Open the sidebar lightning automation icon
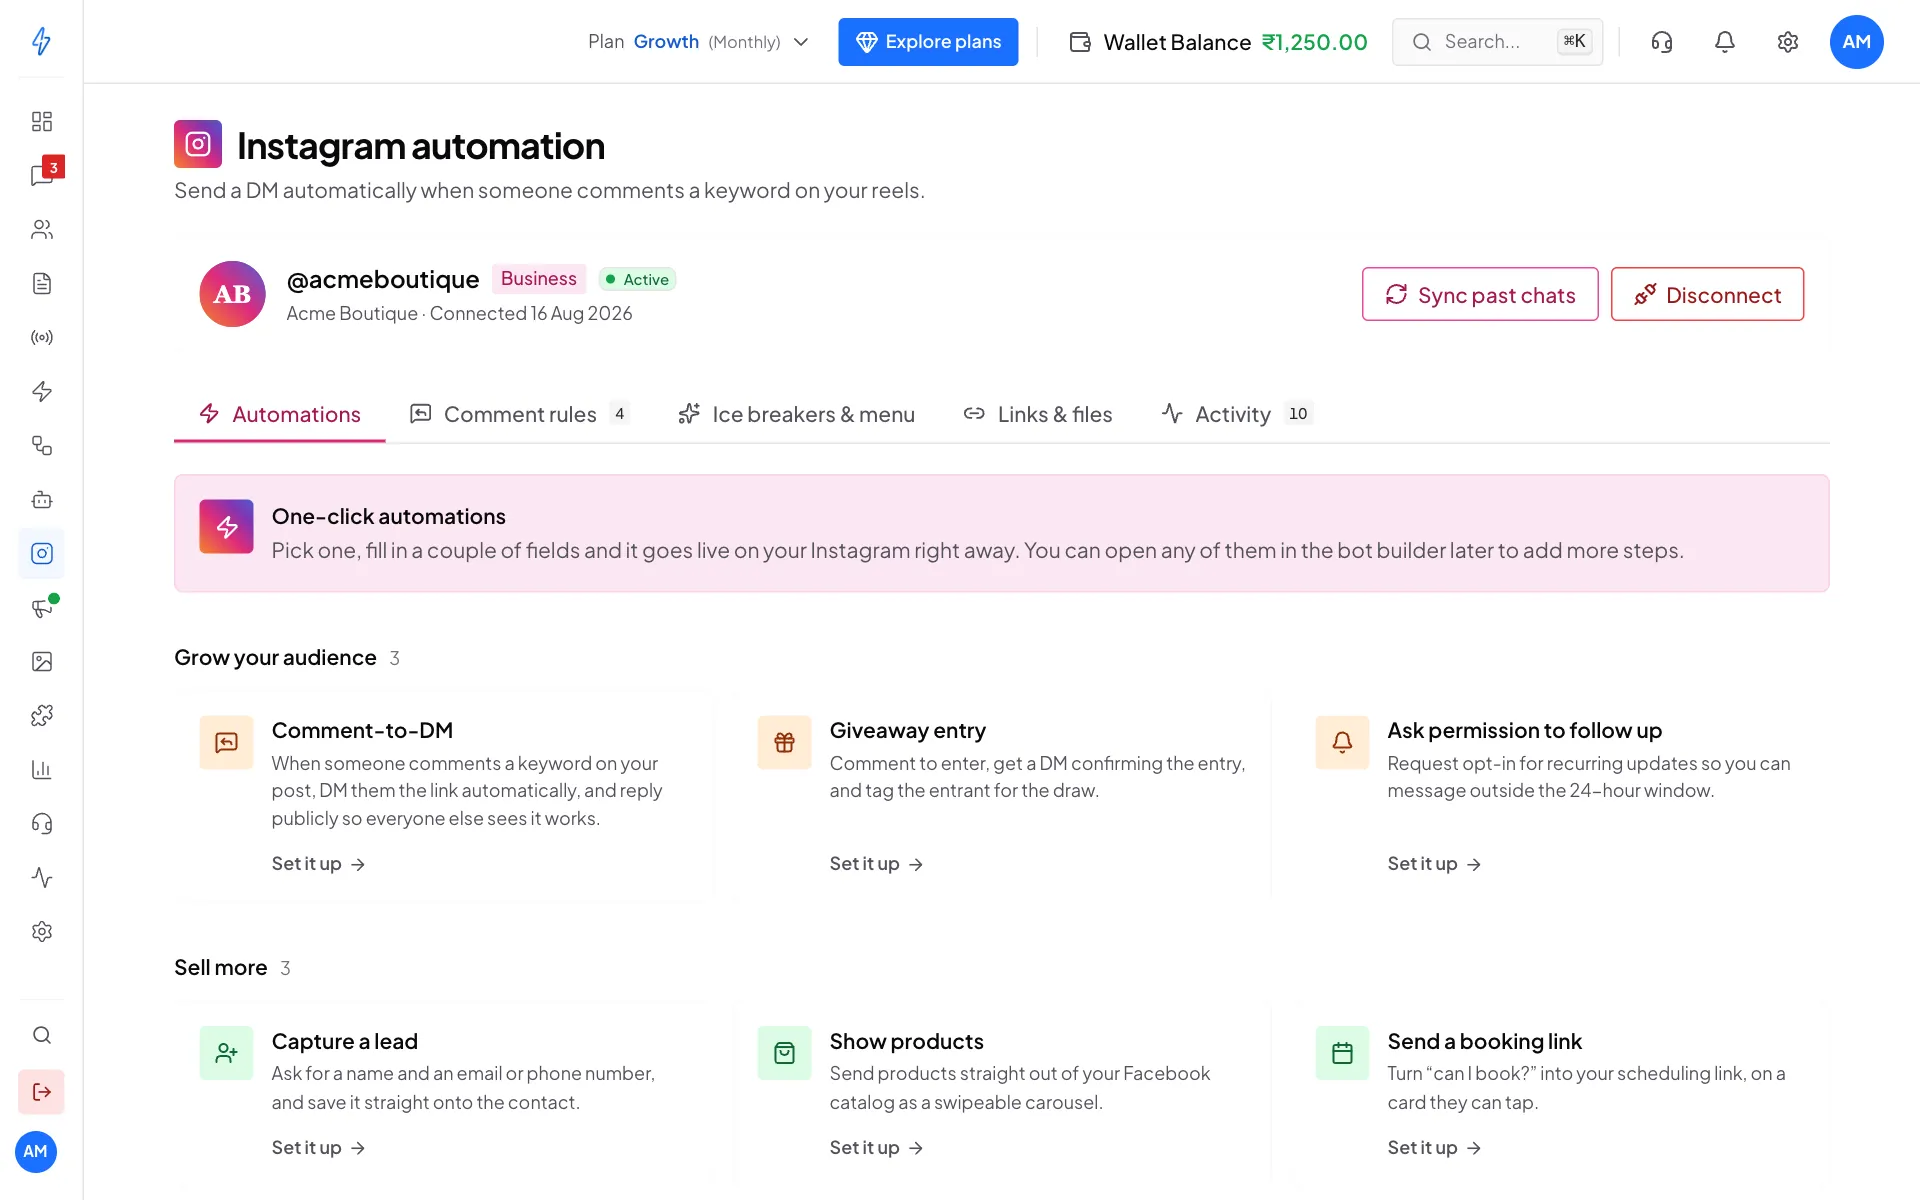Viewport: 1920px width, 1200px height. (x=41, y=391)
